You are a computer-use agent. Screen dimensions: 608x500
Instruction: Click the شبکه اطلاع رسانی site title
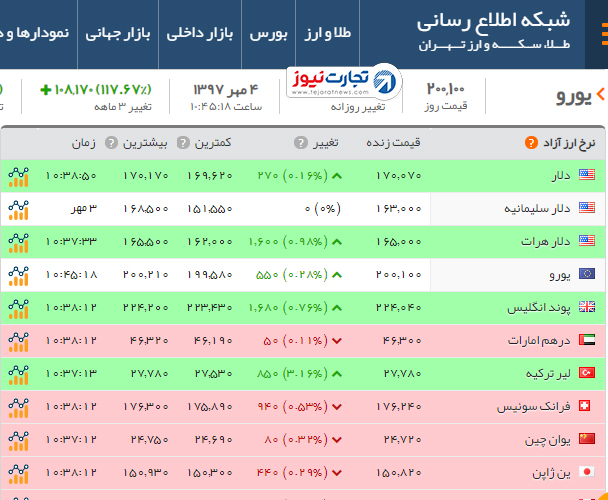pos(493,21)
